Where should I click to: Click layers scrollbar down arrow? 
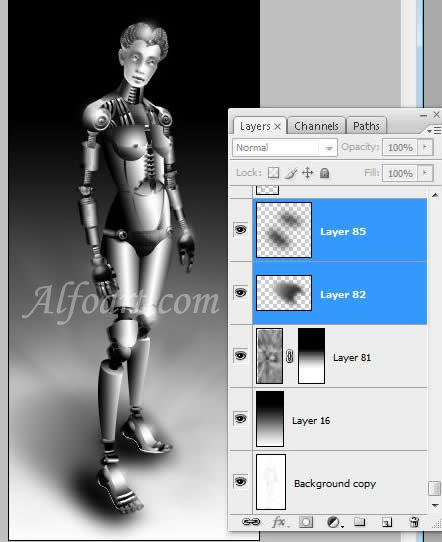click(435, 506)
